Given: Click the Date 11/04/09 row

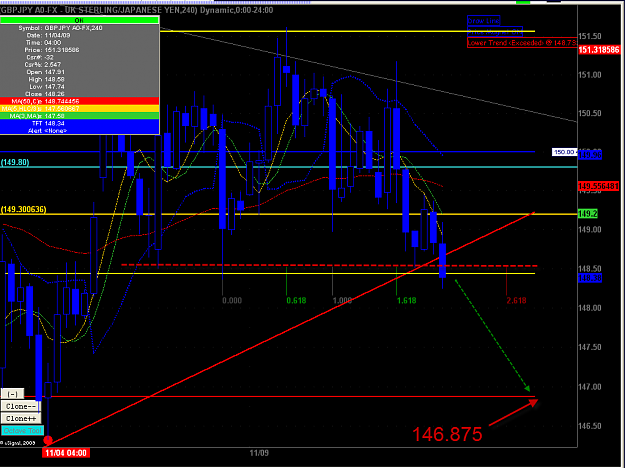Looking at the screenshot, I should click(x=80, y=35).
